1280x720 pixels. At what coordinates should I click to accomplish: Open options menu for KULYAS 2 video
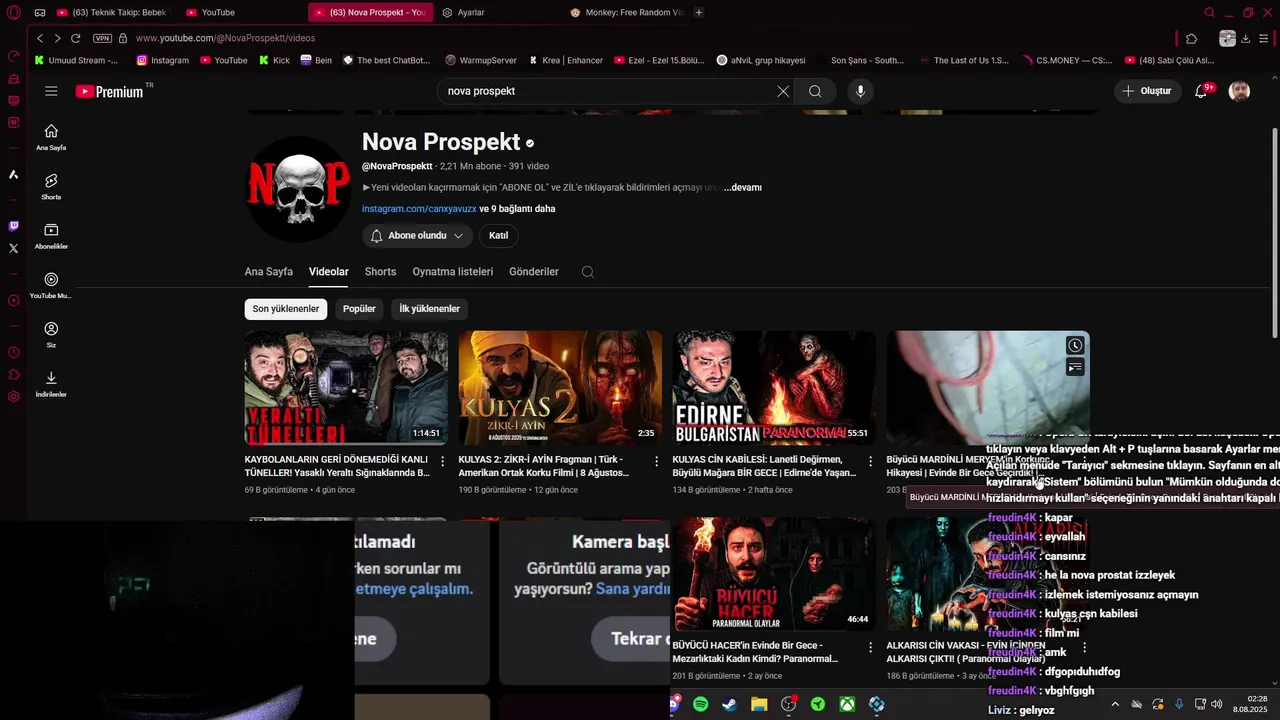click(657, 461)
